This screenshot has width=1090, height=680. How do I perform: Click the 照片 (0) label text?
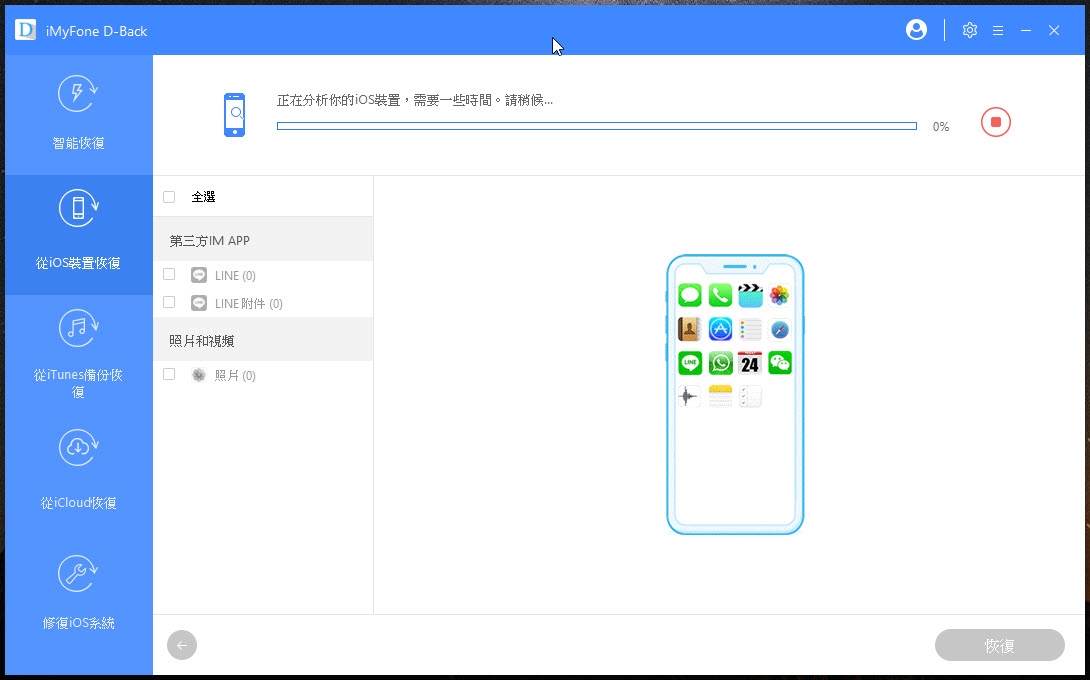point(235,375)
